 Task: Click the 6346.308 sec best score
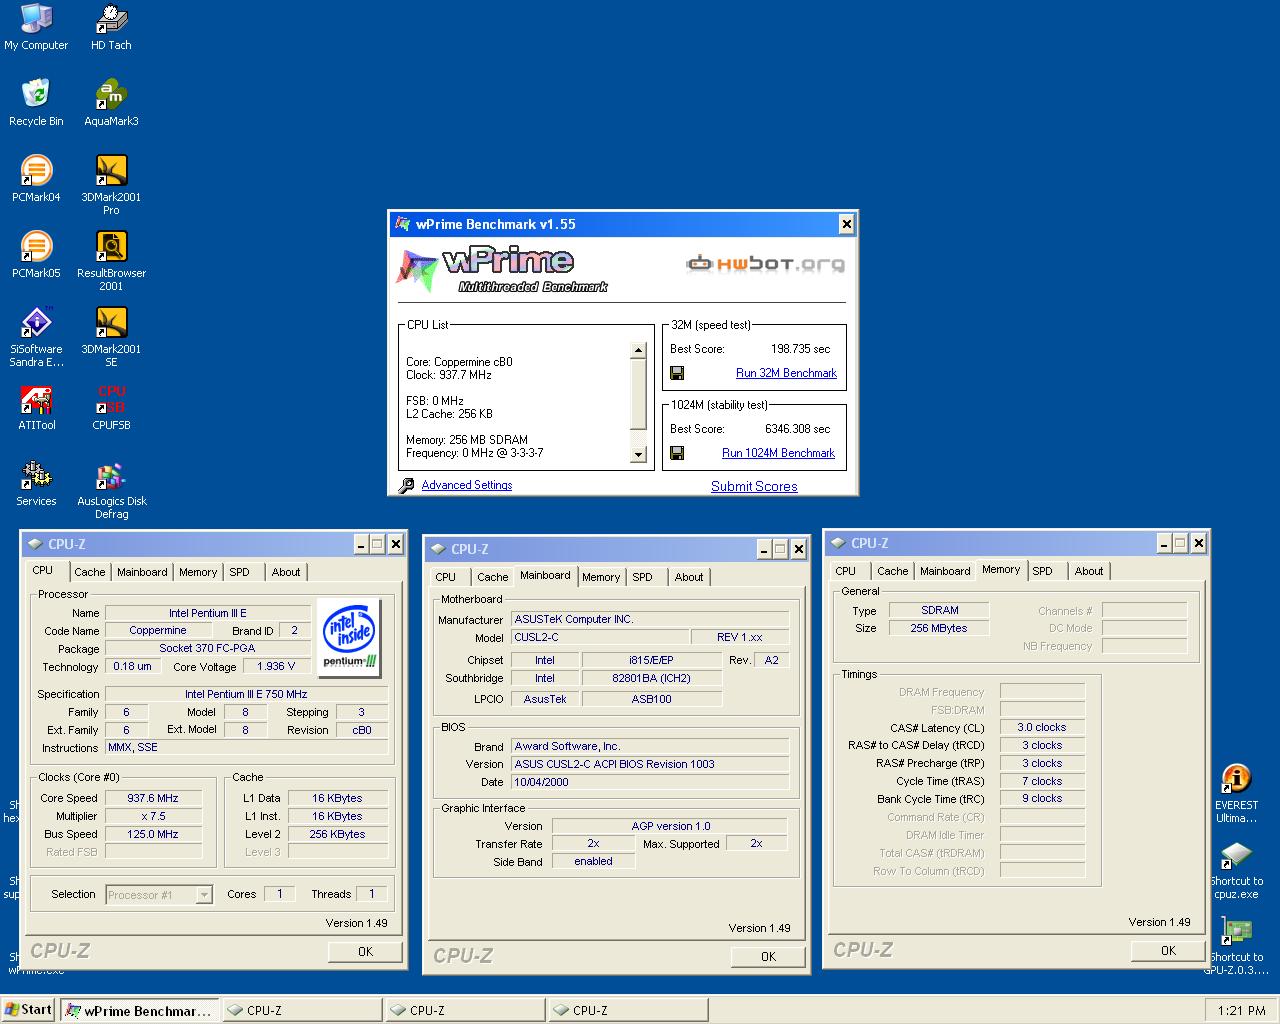coord(797,429)
